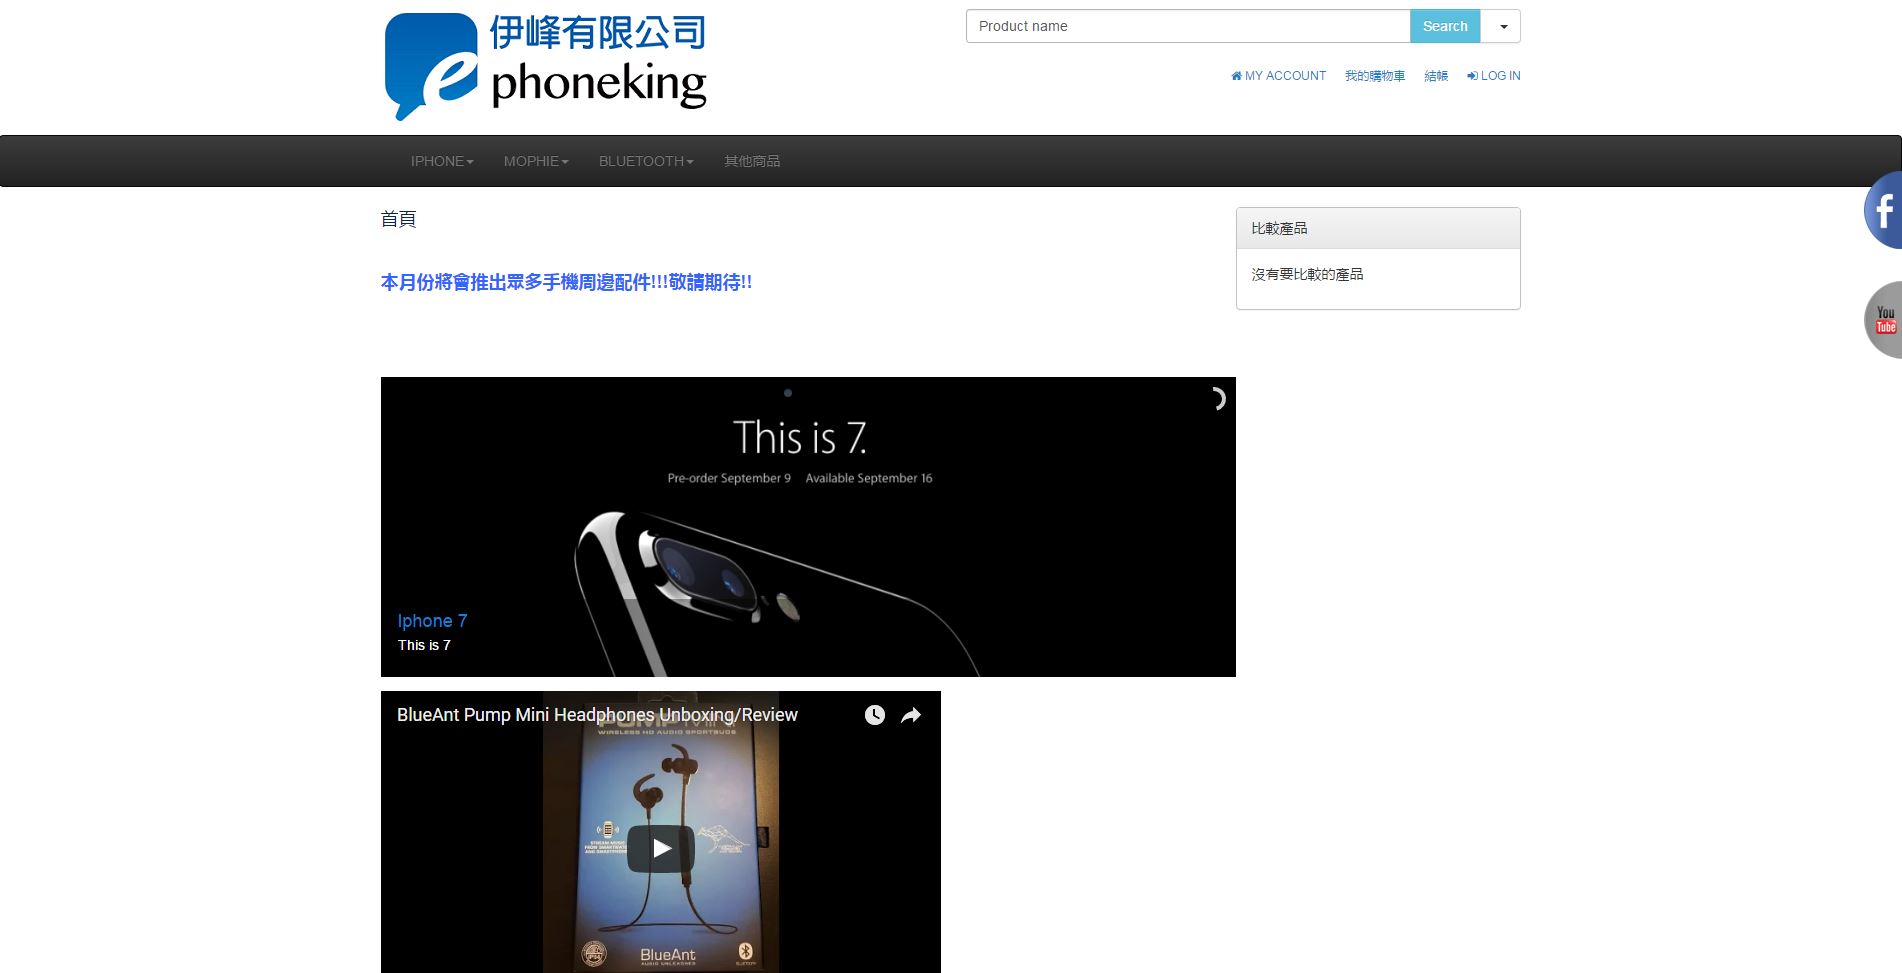The image size is (1902, 973).
Task: Focus the Product name search field
Action: [x=1188, y=26]
